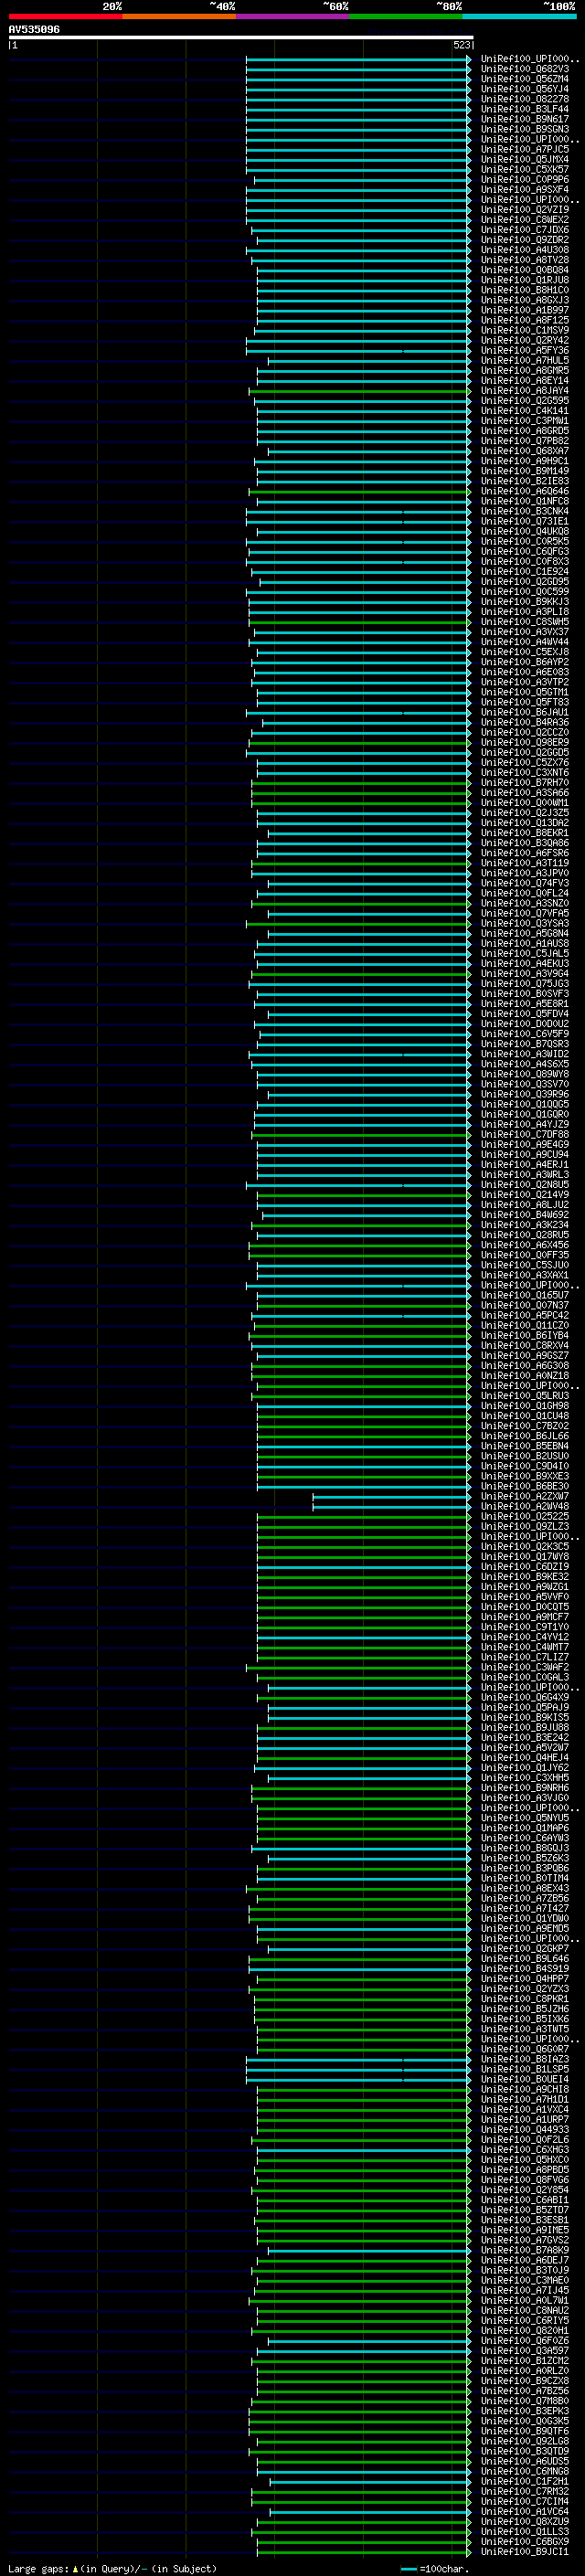This screenshot has width=585, height=2576.
Task: Open hit UniRef100_C3XHH5
Action: (525, 1778)
